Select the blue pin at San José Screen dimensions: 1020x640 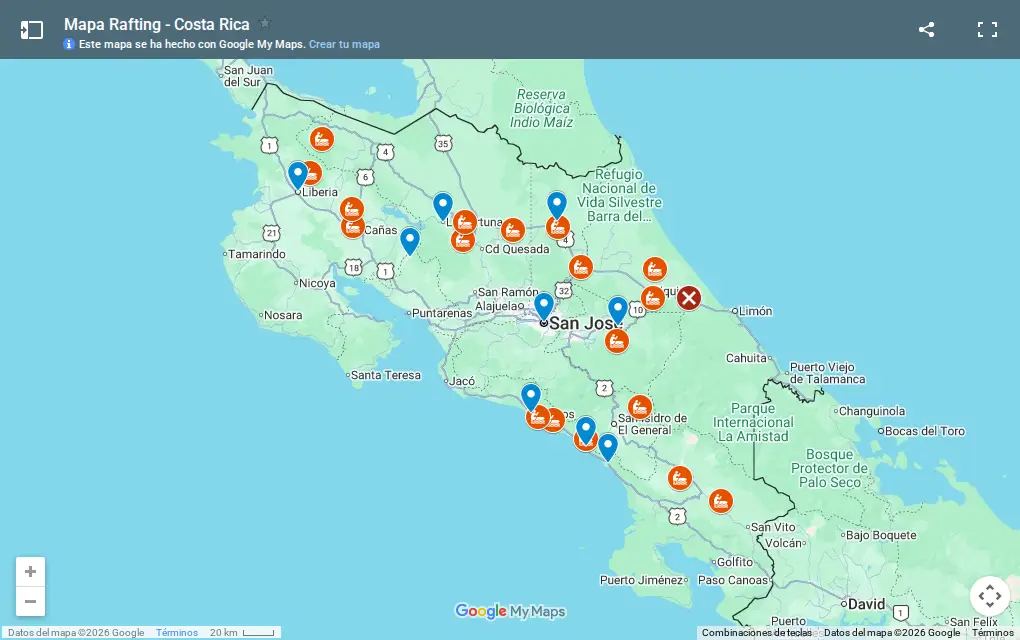point(544,306)
